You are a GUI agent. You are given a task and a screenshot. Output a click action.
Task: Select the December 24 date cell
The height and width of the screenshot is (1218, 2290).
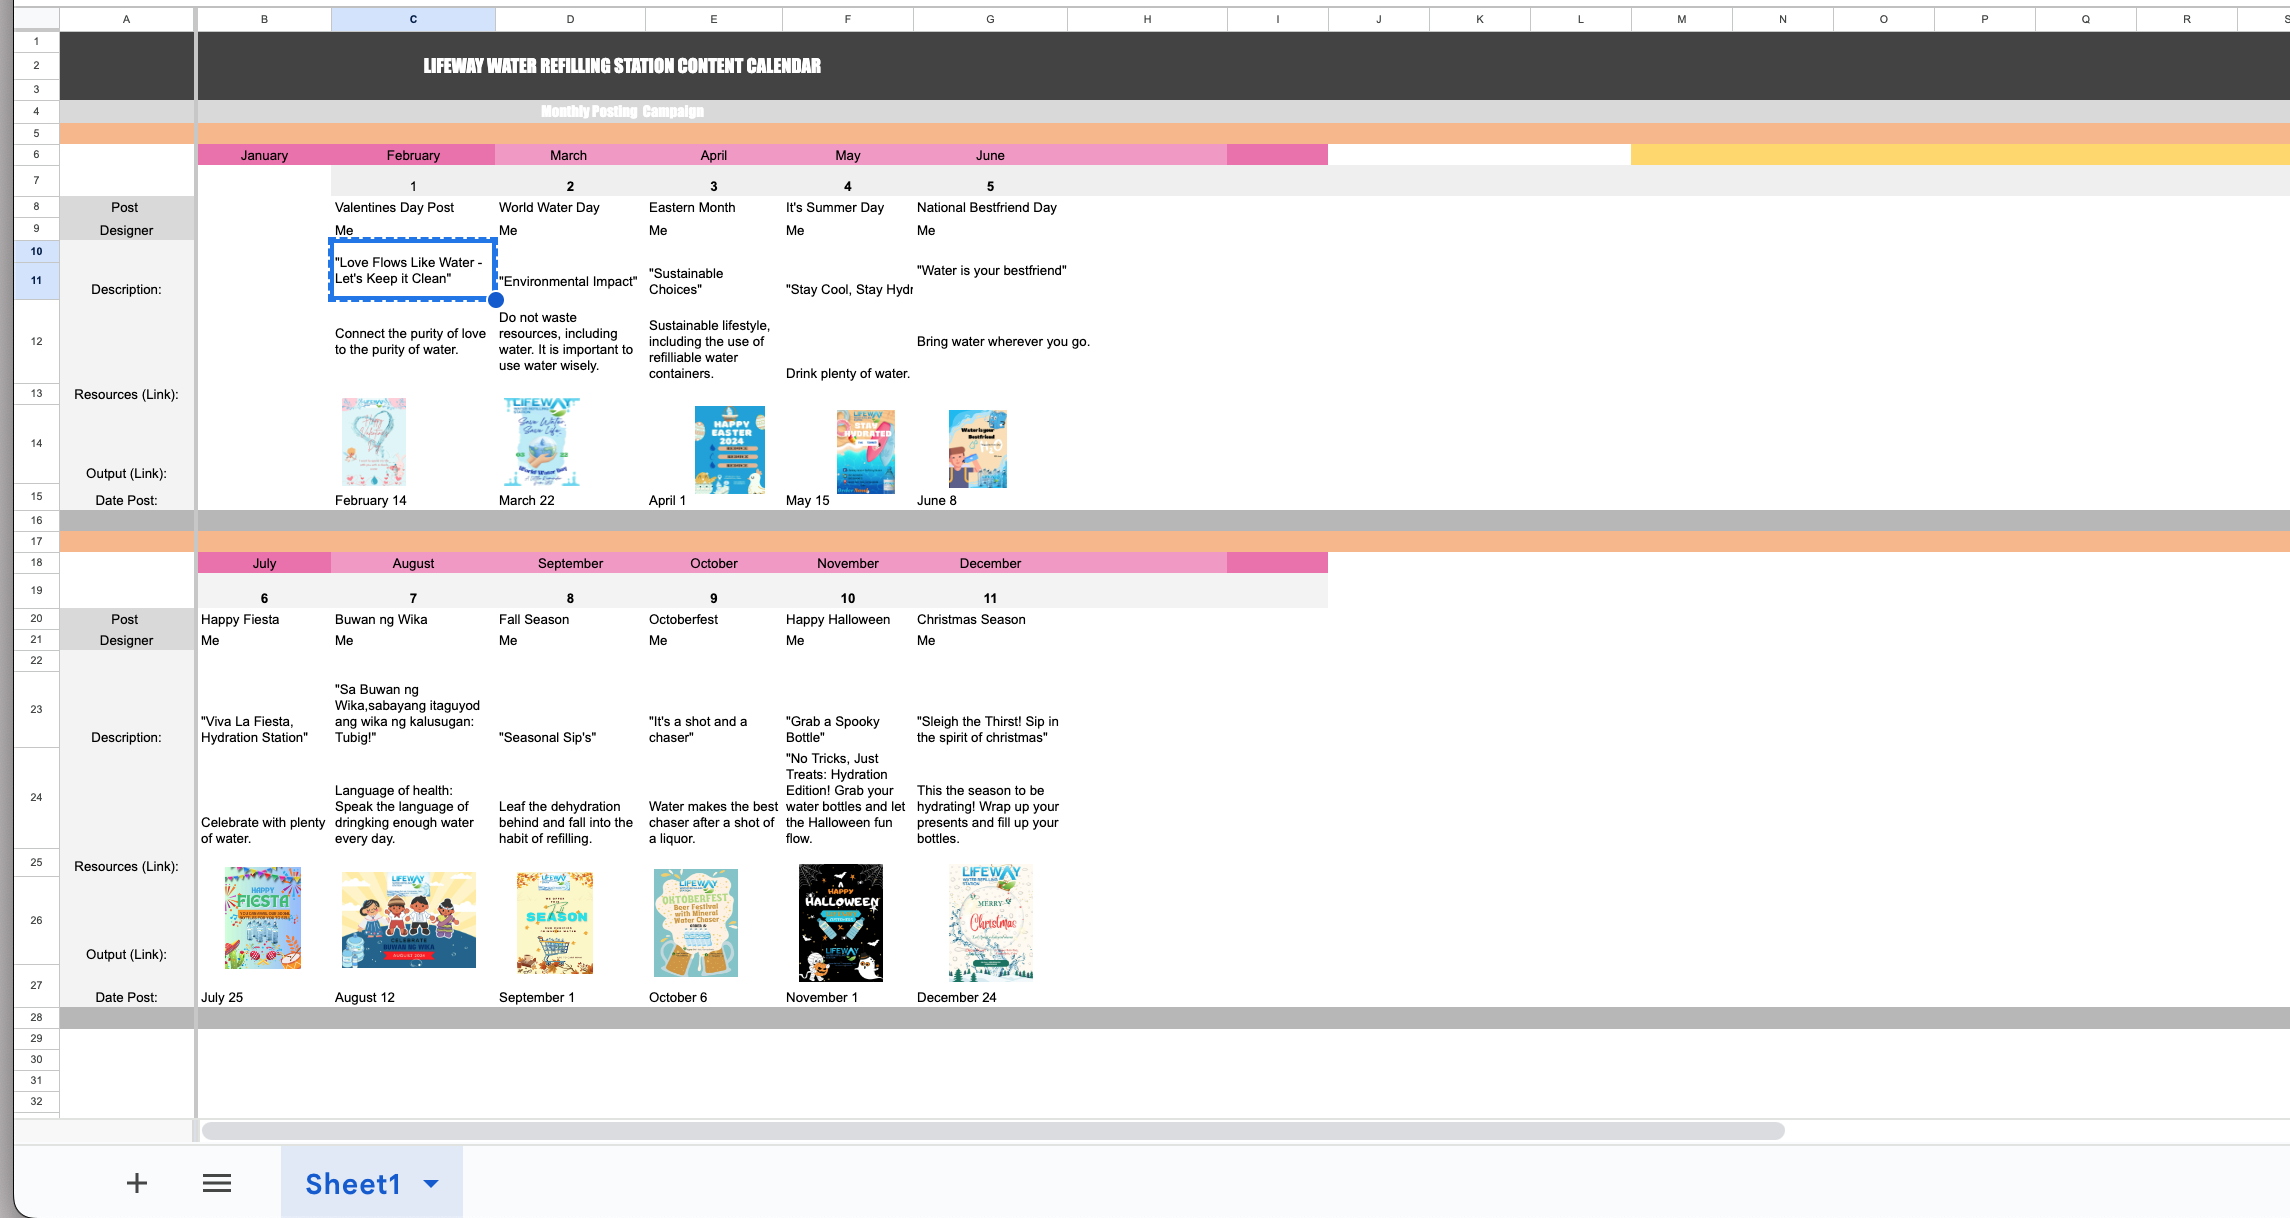pyautogui.click(x=956, y=997)
